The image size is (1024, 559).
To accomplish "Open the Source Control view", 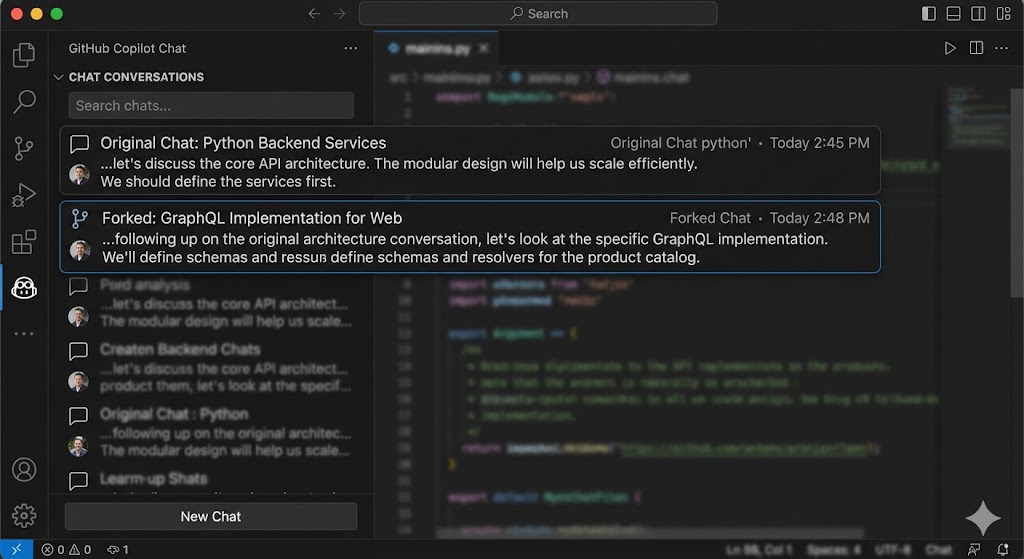I will 24,148.
